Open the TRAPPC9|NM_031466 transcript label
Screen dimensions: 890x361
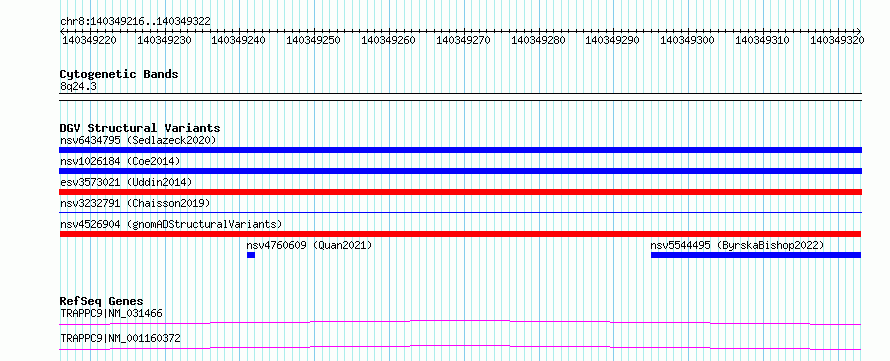[112, 313]
